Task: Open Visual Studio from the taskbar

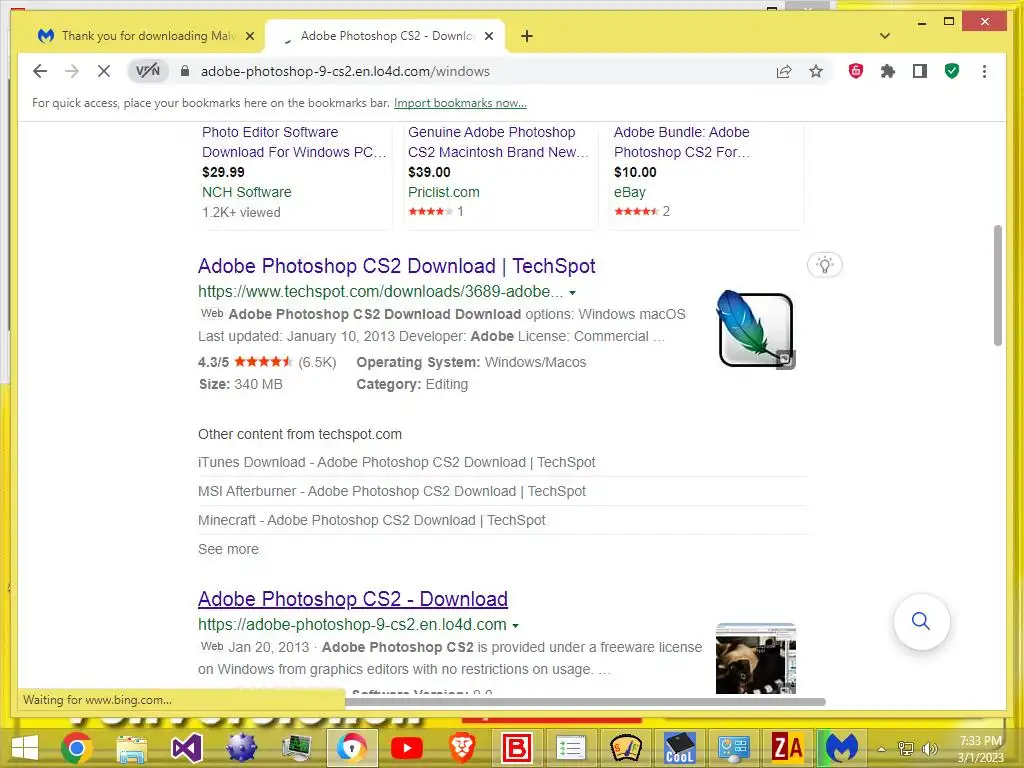Action: (187, 748)
